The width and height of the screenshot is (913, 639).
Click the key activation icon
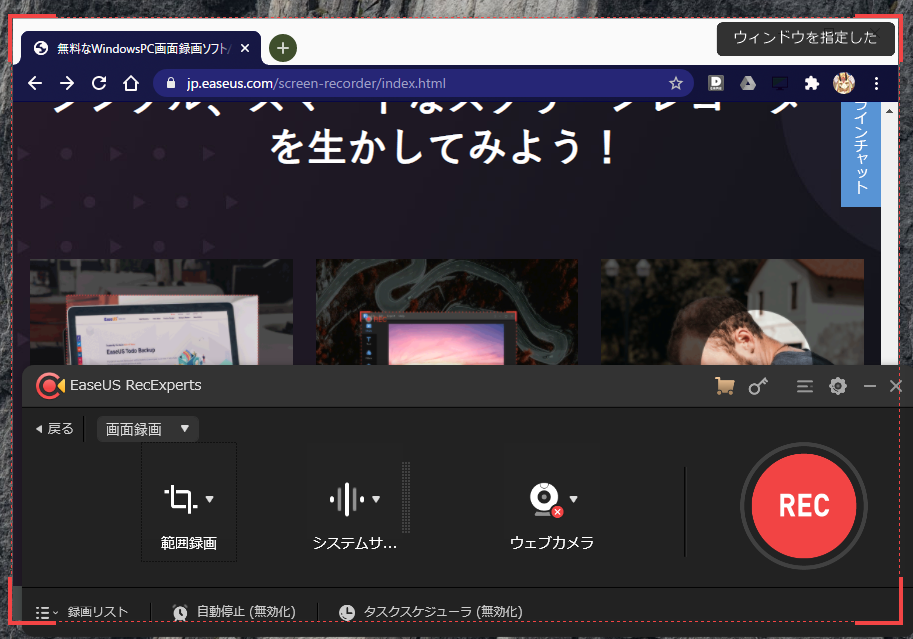coord(758,386)
